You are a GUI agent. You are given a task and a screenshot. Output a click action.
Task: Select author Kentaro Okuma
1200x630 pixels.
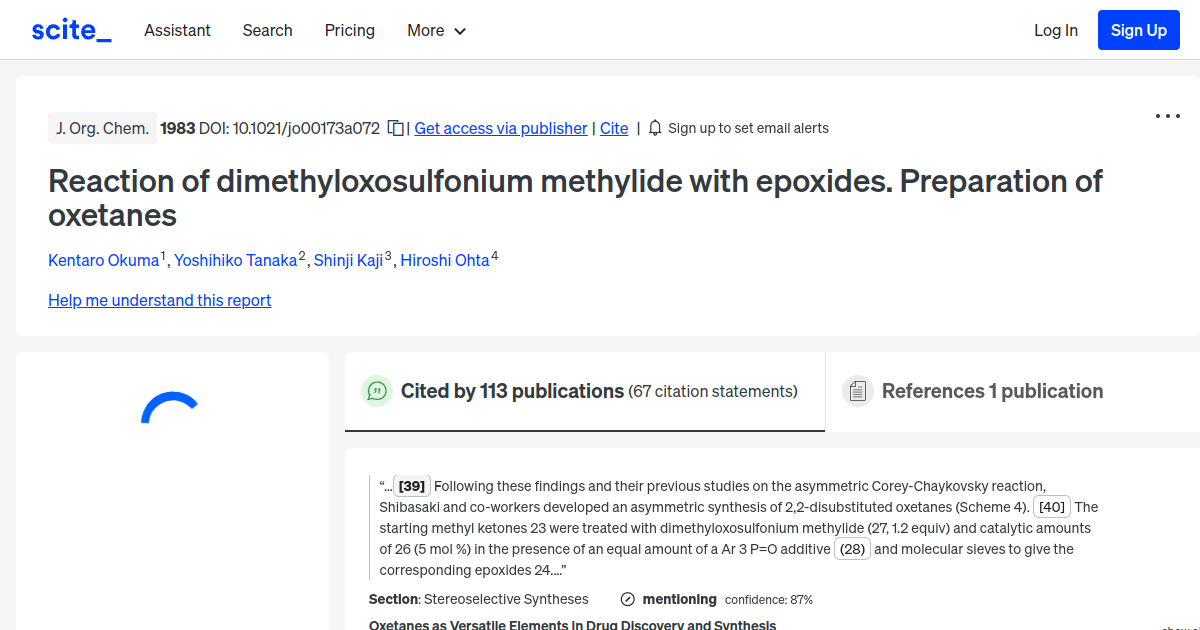104,259
